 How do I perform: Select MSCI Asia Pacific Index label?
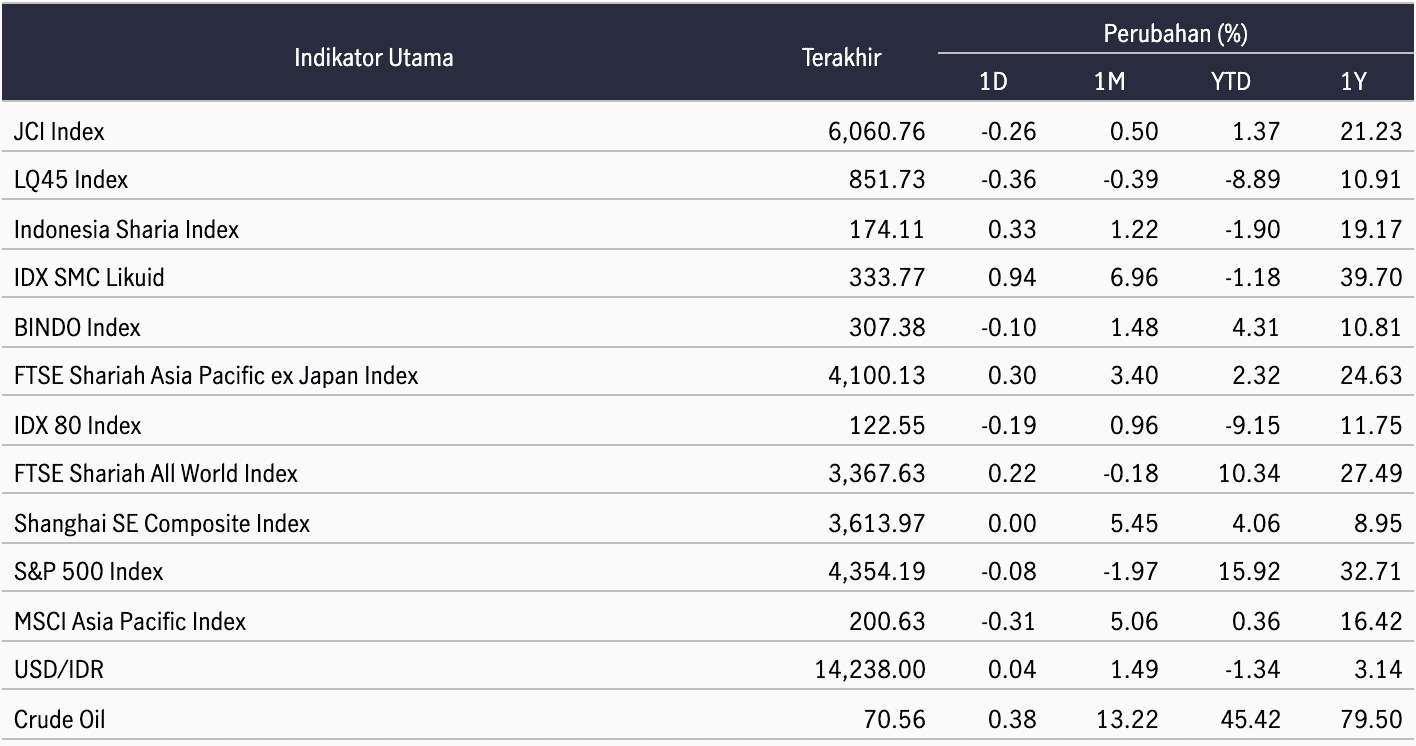[130, 621]
